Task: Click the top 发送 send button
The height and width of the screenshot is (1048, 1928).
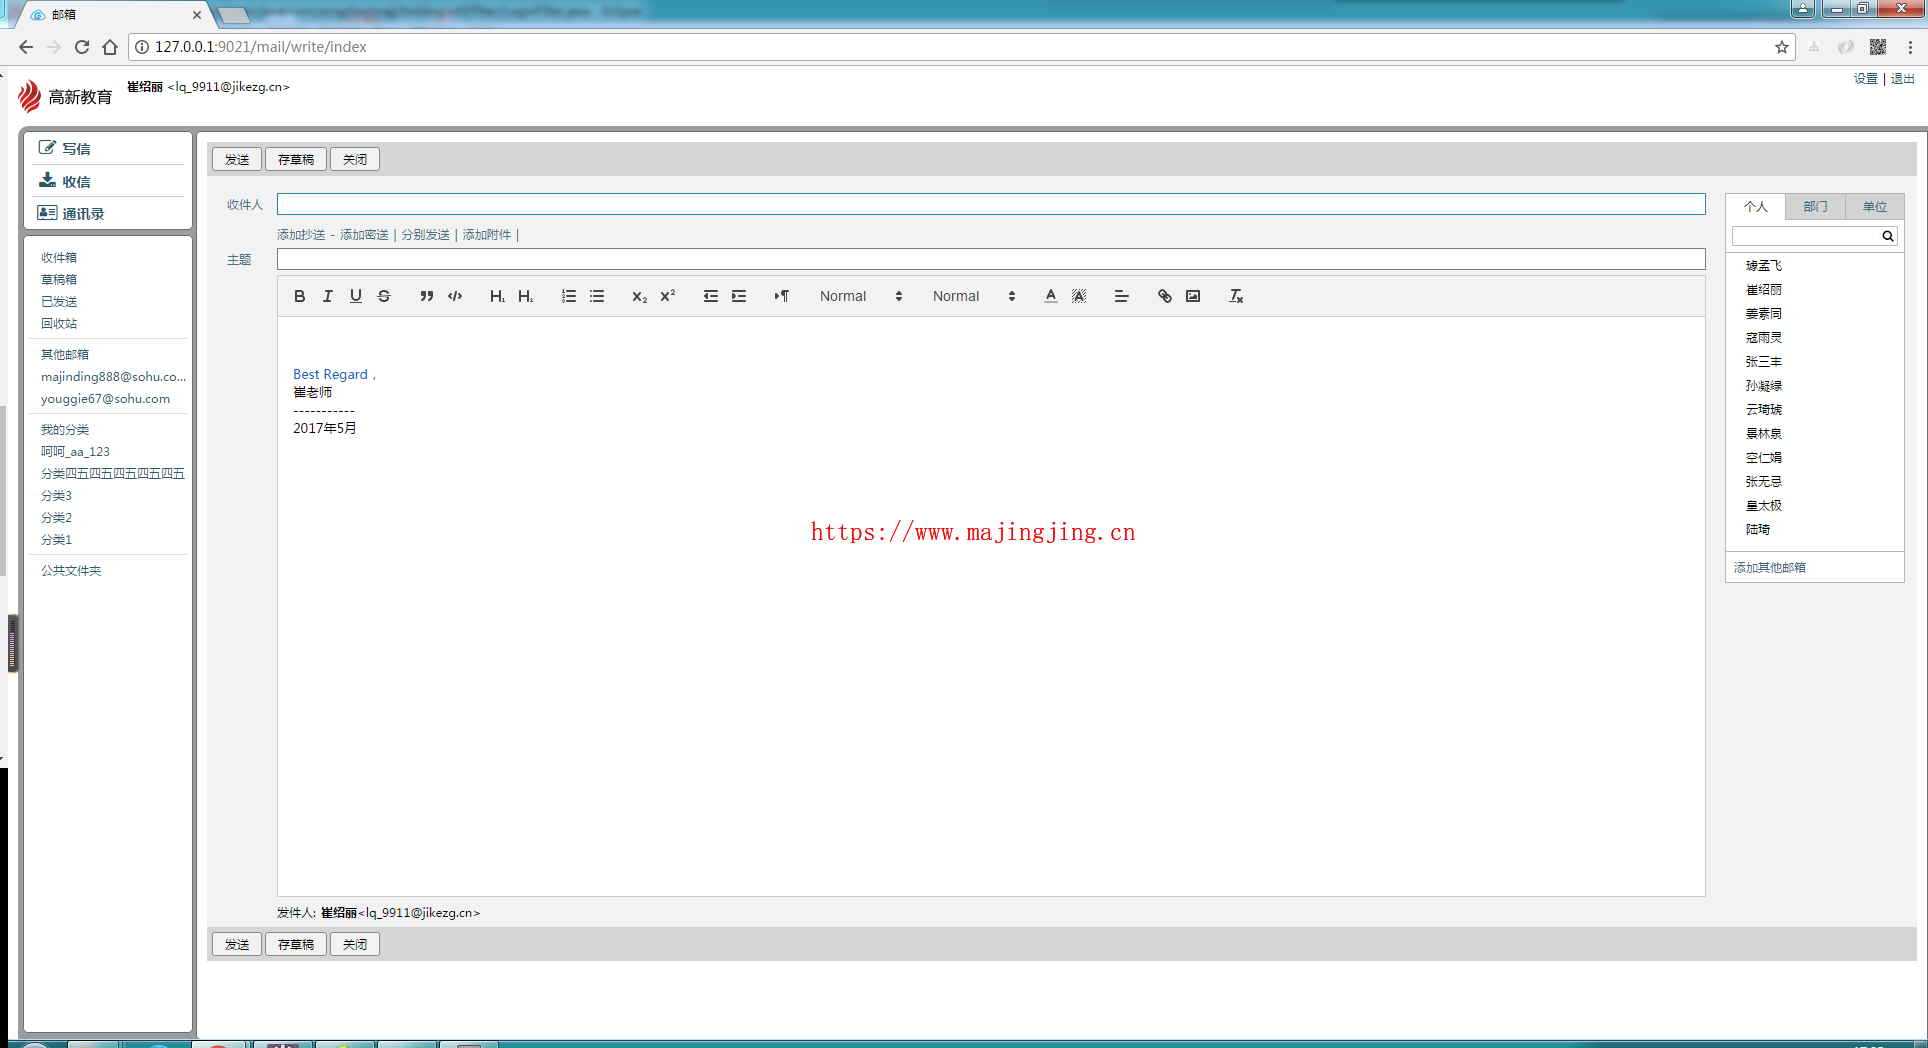Action: (x=237, y=159)
